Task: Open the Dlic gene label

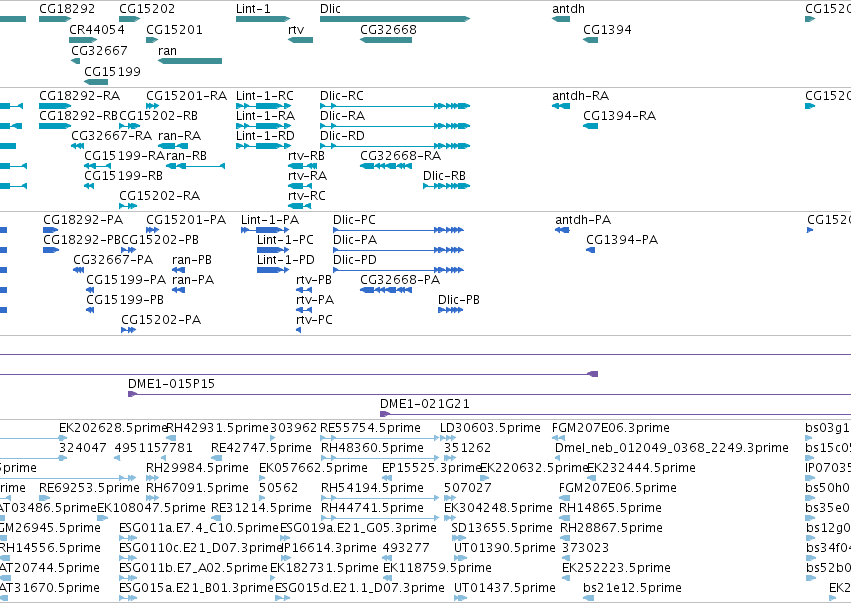Action: point(330,9)
